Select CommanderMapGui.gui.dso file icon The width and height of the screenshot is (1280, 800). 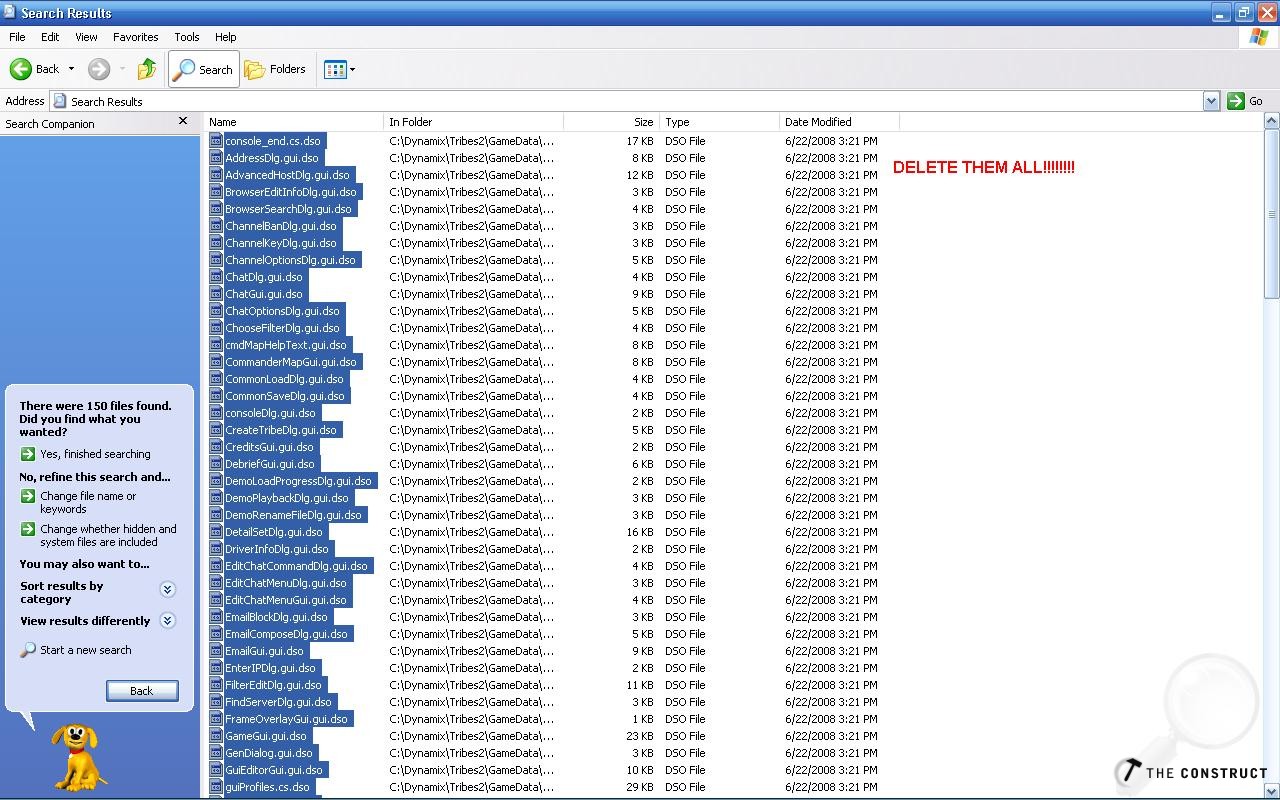coord(216,362)
